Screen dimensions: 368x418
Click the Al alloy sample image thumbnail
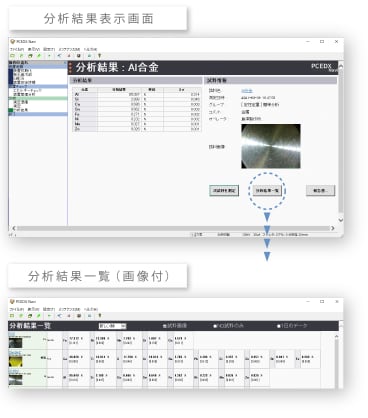pyautogui.click(x=271, y=146)
